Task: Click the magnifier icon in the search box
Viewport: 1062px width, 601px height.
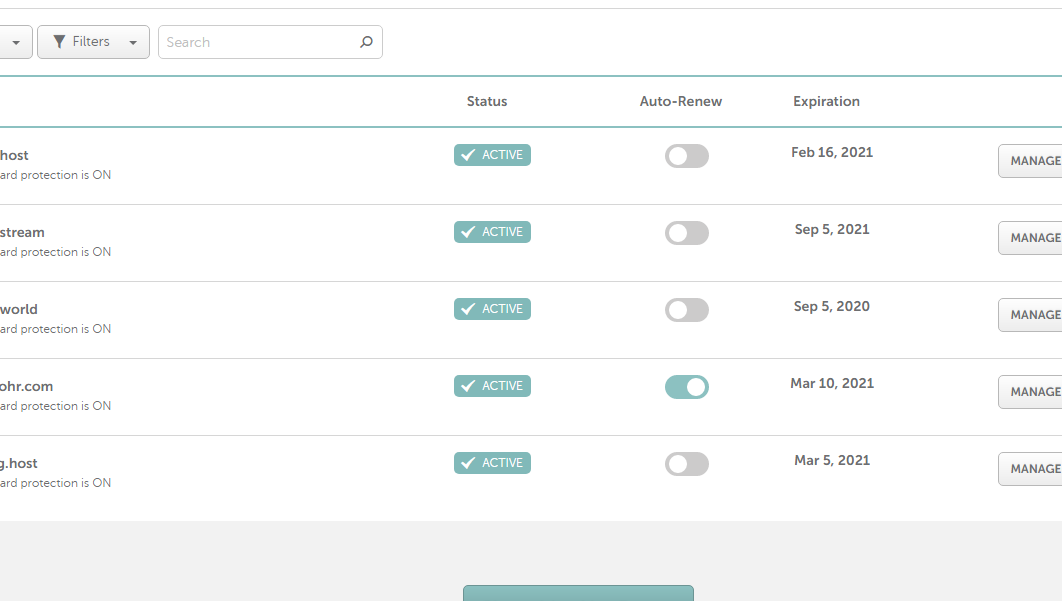Action: [366, 42]
